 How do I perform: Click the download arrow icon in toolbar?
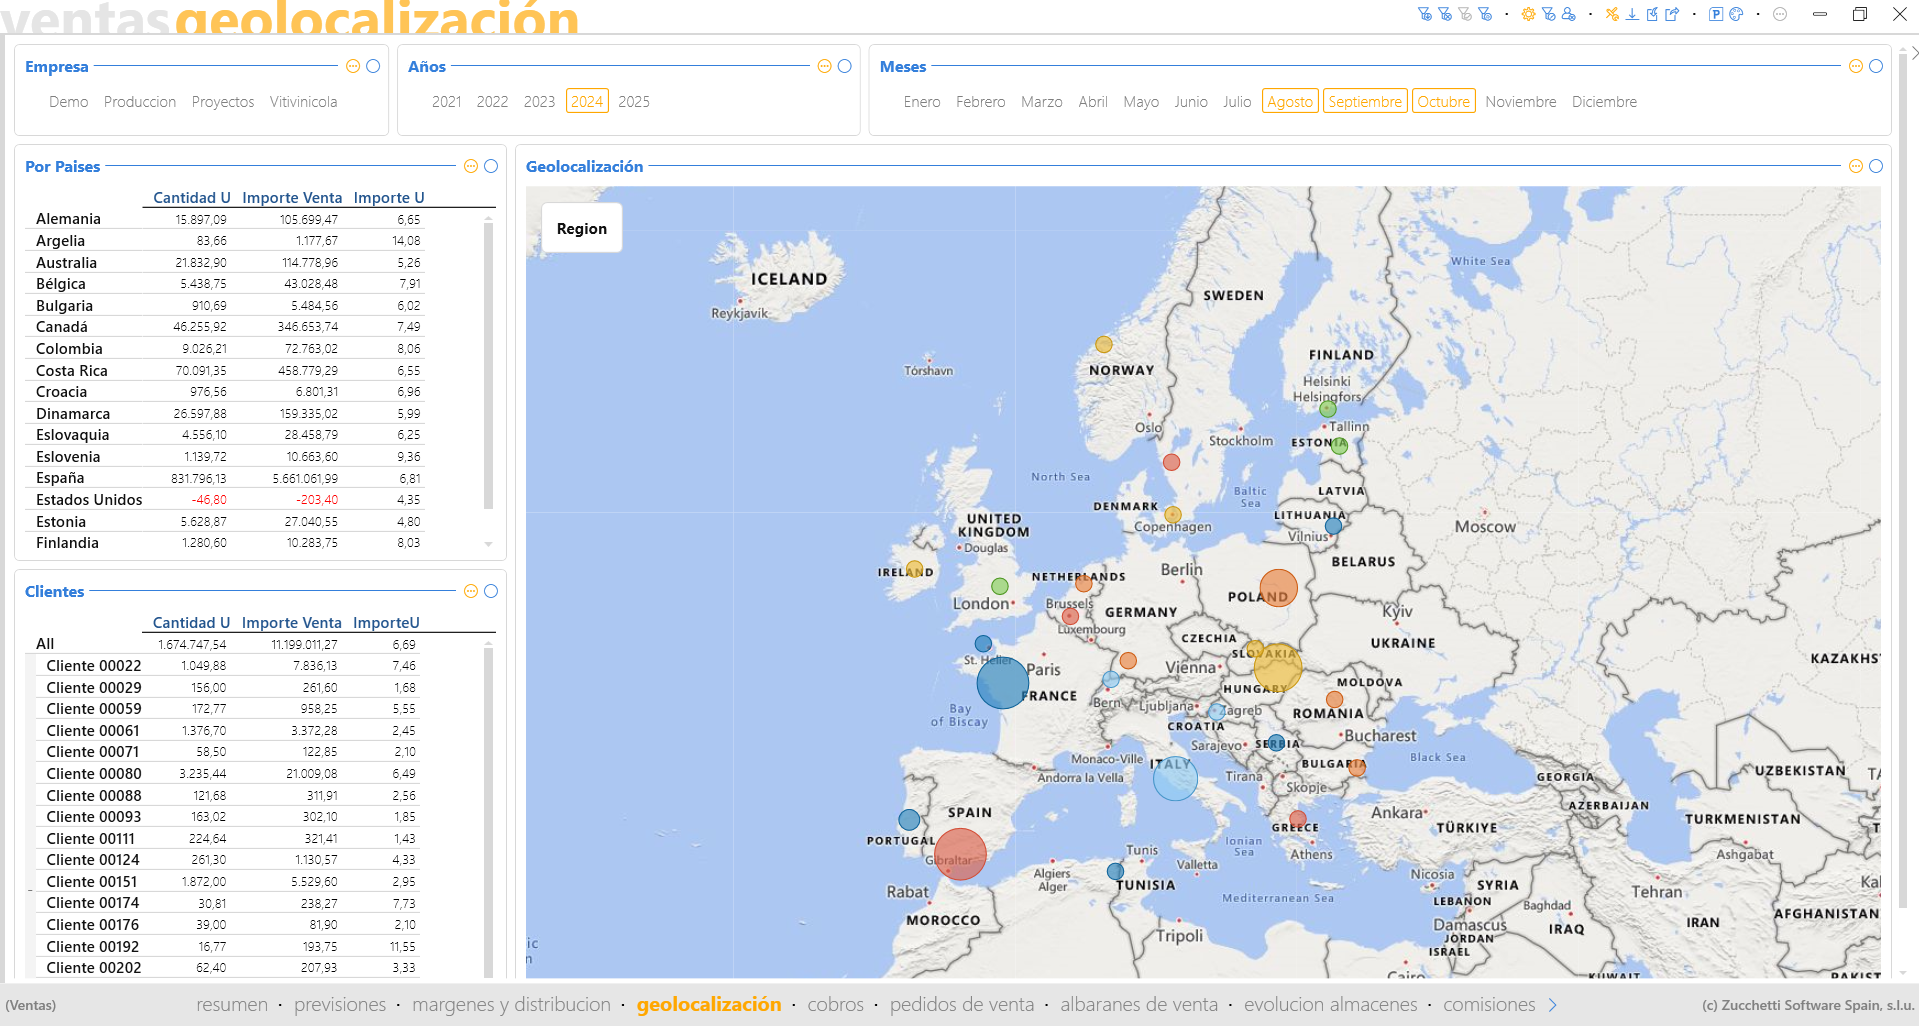coord(1632,14)
